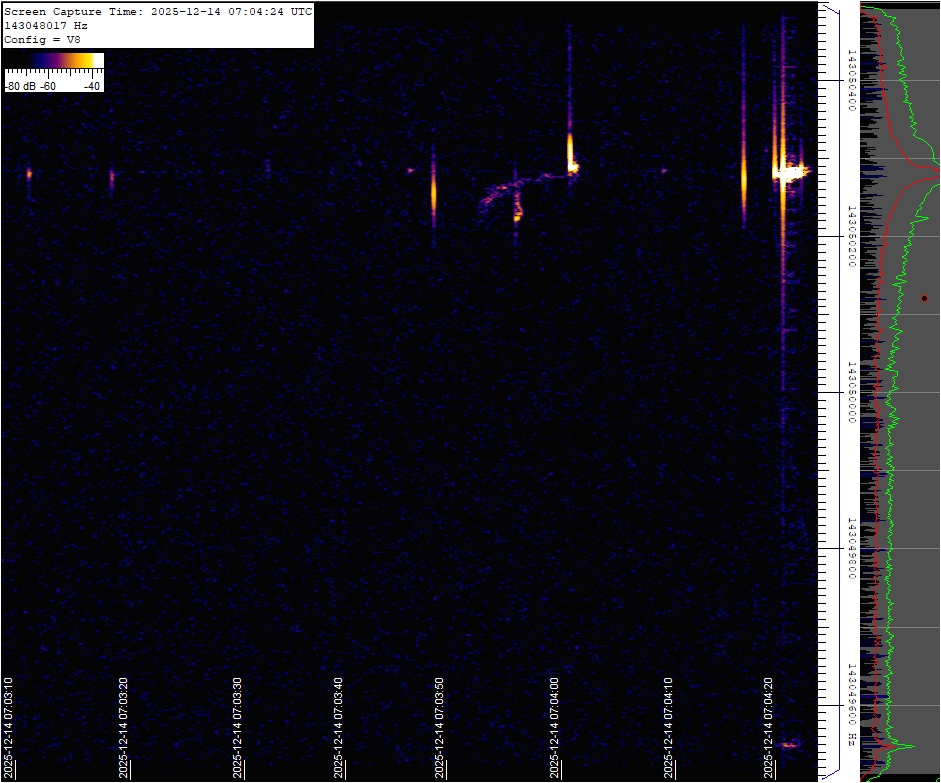Click the faint signal blip above 07:03:10
This screenshot has height=783, width=941.
[x=29, y=174]
